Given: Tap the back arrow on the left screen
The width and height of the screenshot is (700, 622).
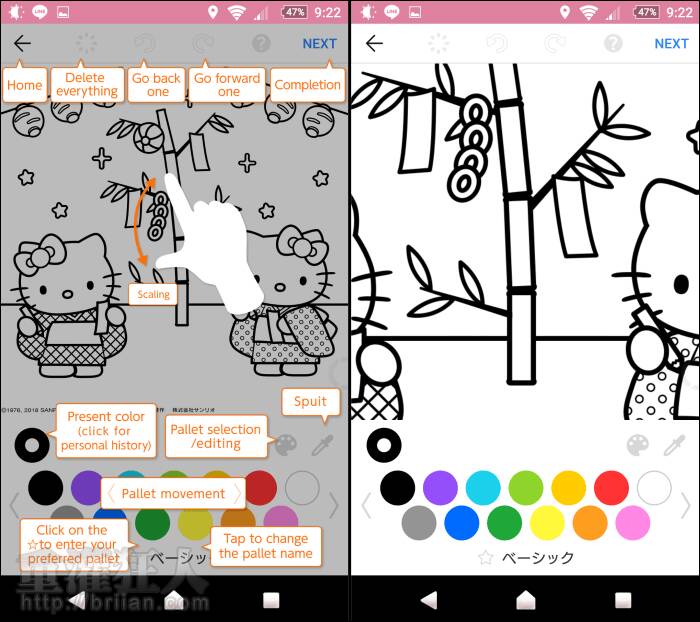Looking at the screenshot, I should point(22,43).
